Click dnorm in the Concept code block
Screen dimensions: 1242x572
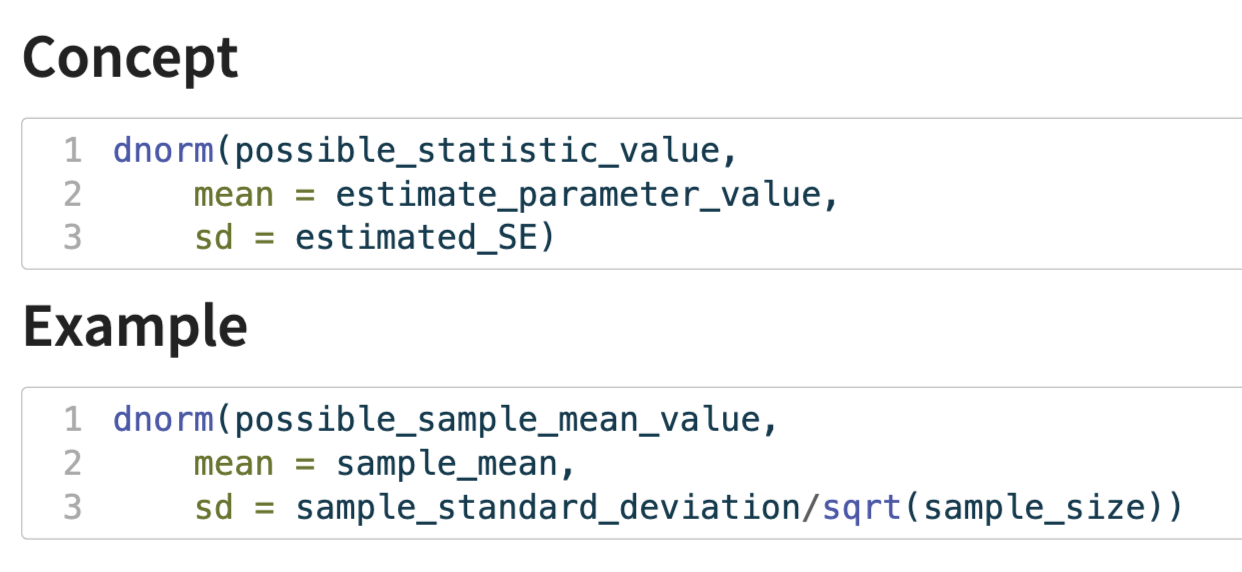point(163,150)
